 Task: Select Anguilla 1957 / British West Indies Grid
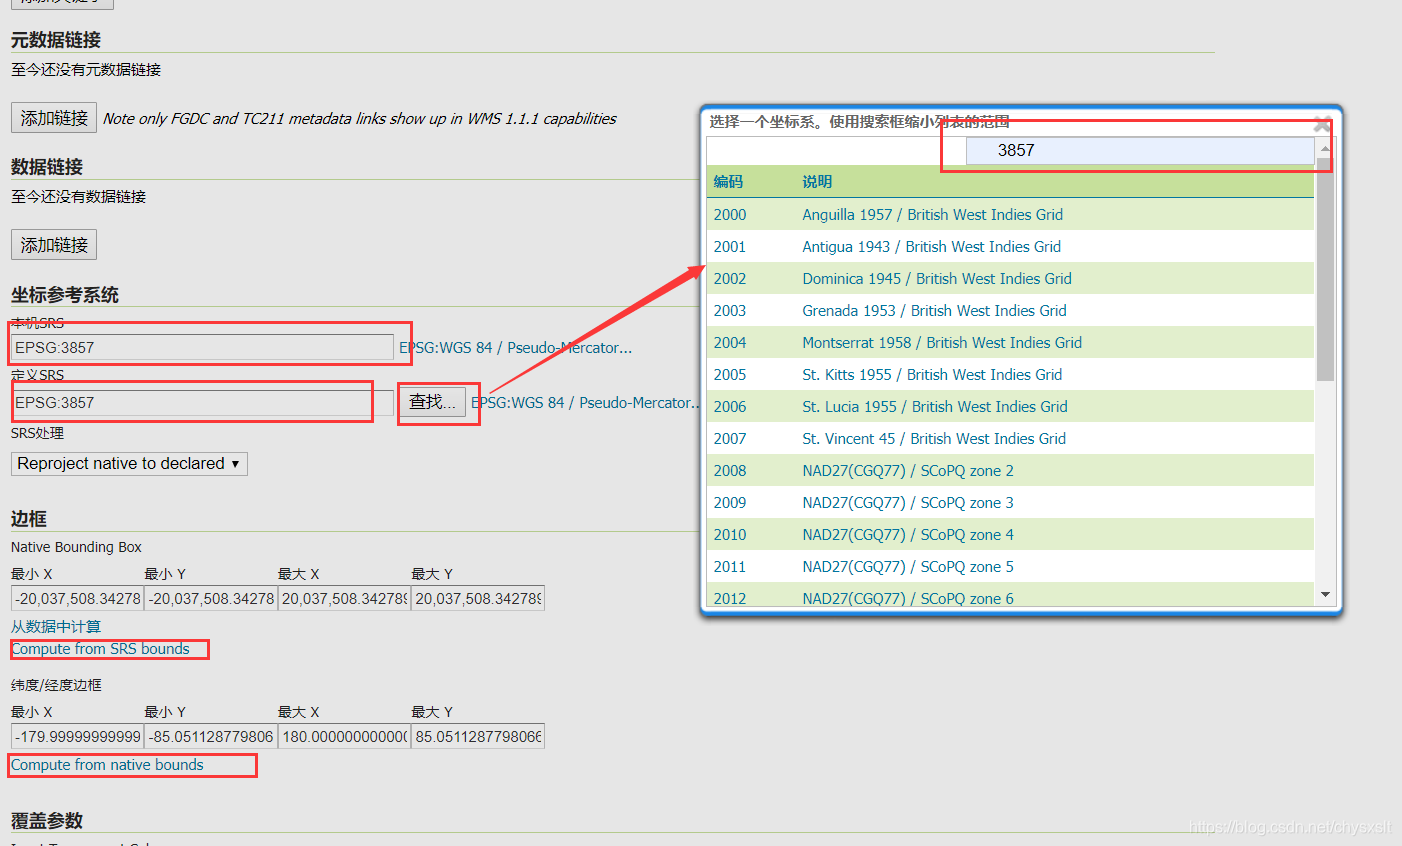pos(932,214)
